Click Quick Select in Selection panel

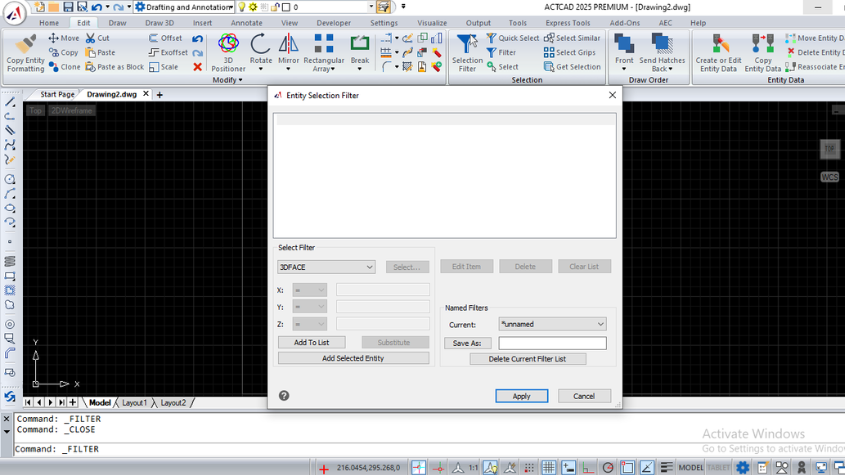pos(512,38)
